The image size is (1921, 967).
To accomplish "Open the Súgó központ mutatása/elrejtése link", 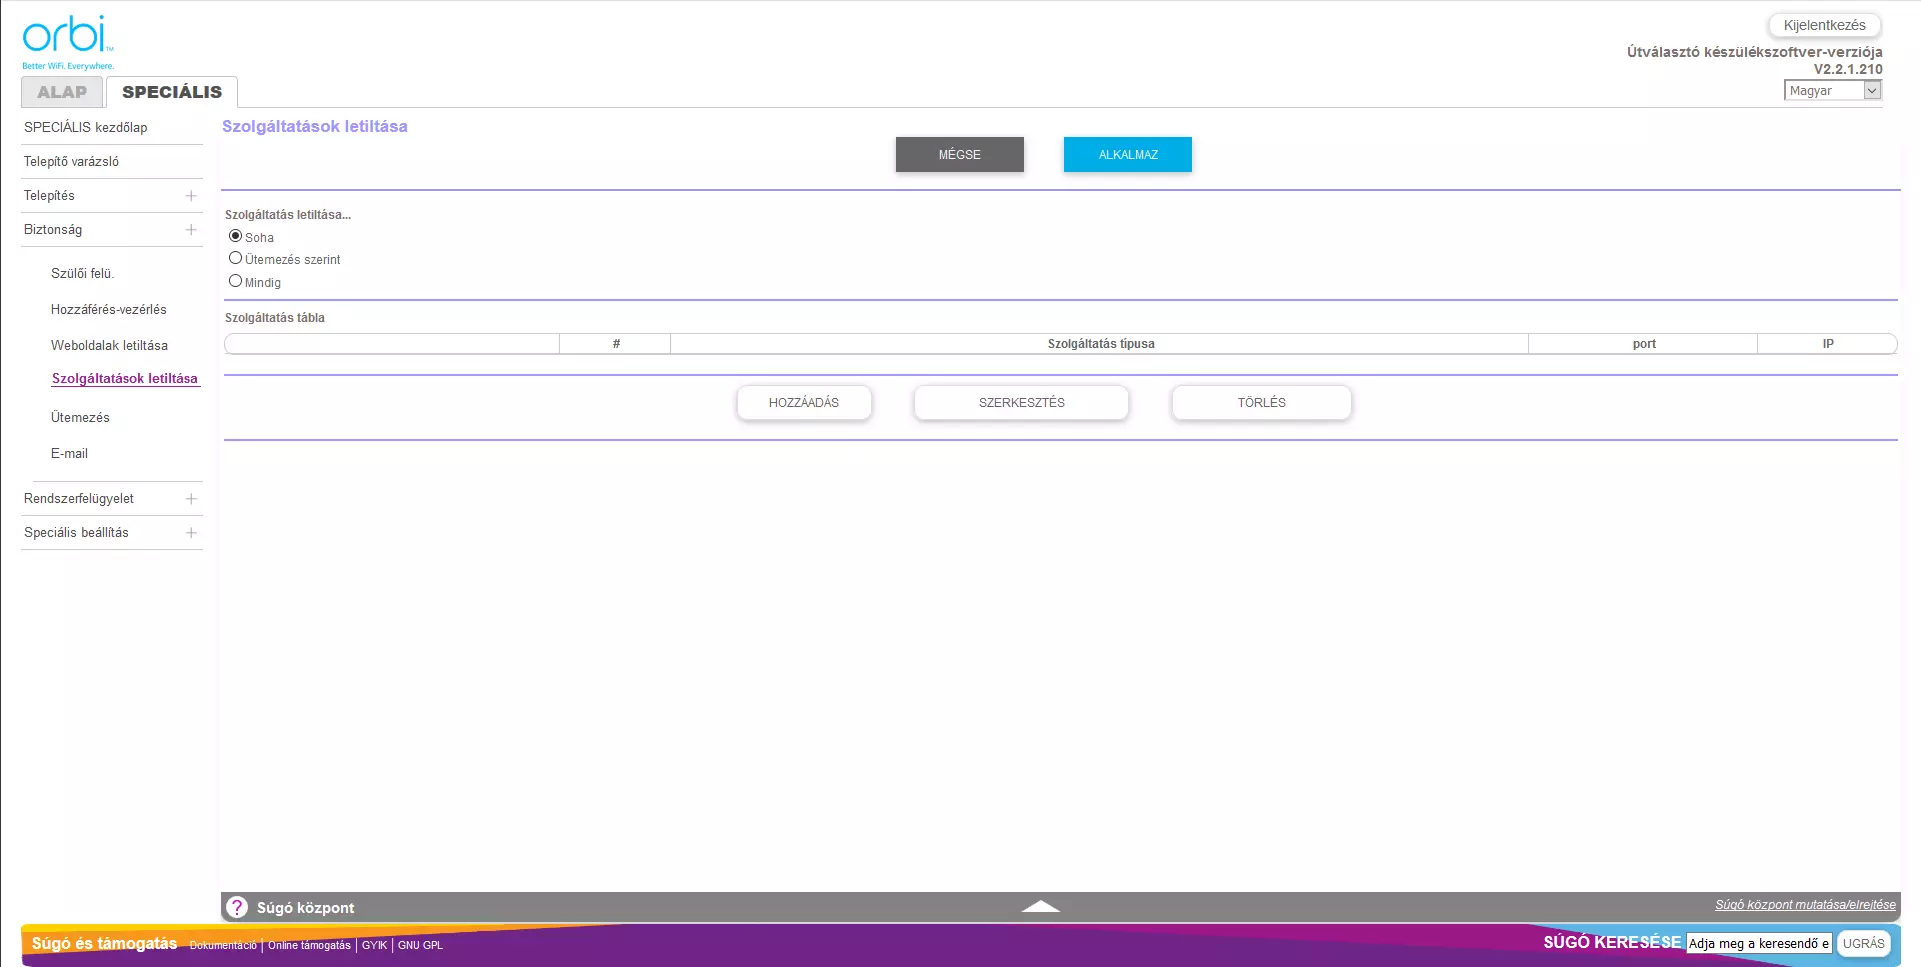I will click(x=1805, y=904).
